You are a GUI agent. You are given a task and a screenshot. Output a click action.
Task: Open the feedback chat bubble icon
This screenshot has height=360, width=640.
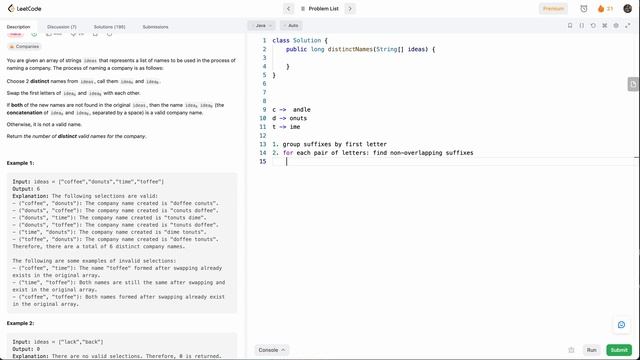[x=621, y=325]
